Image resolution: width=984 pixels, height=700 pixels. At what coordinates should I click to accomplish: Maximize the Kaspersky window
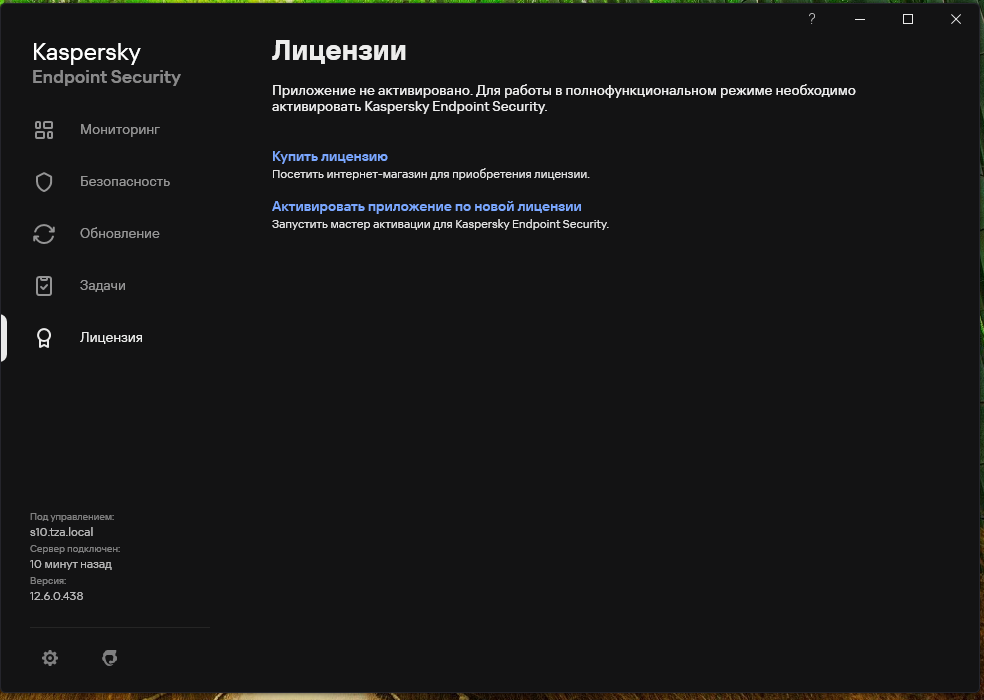click(908, 19)
